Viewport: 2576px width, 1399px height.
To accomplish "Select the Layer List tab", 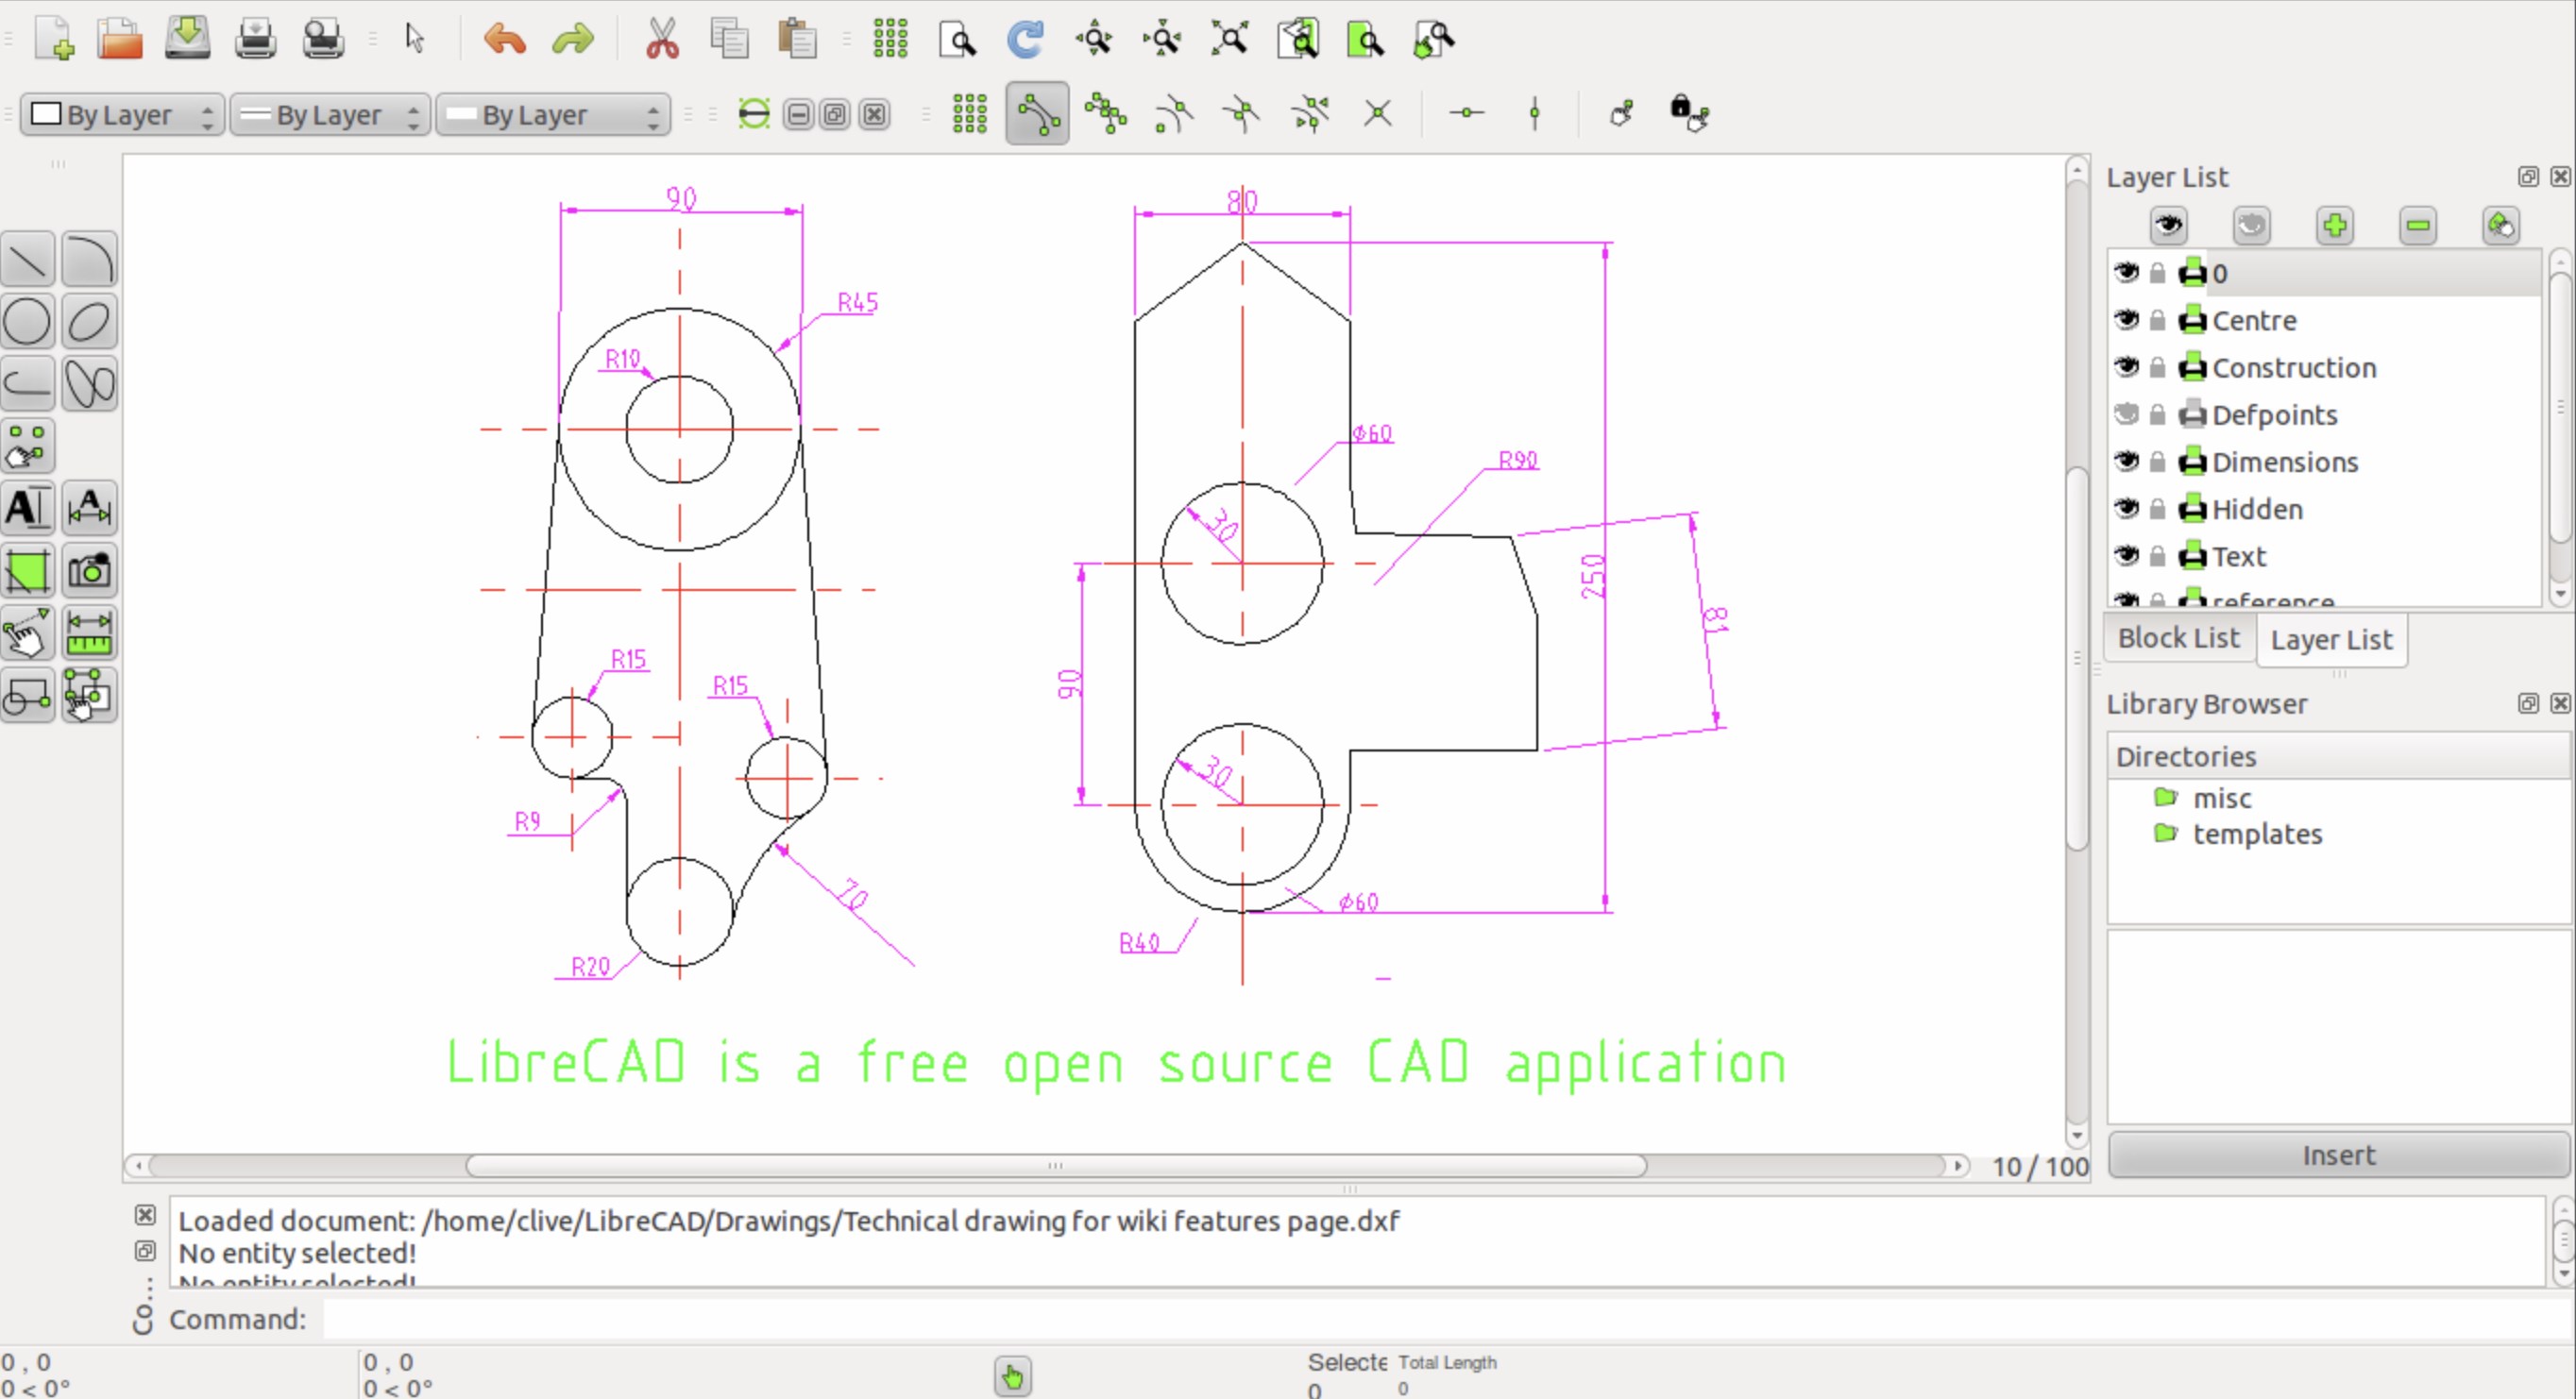I will point(2331,639).
